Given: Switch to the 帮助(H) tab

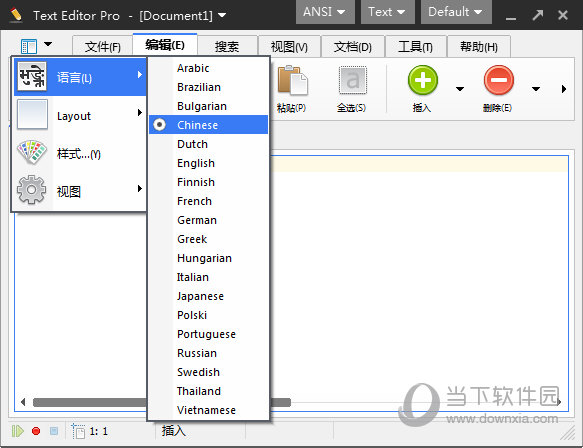Looking at the screenshot, I should click(x=479, y=47).
